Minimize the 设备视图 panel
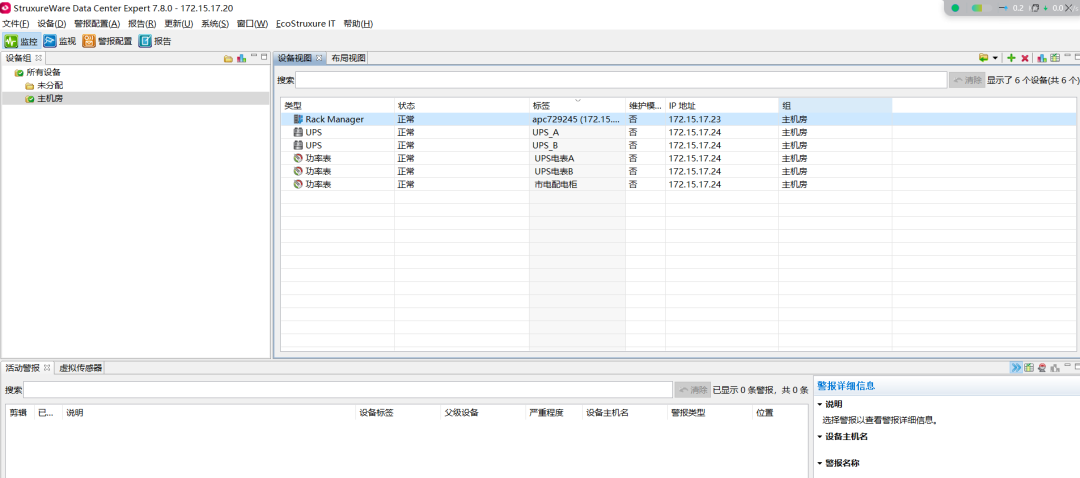Image resolution: width=1080 pixels, height=478 pixels. pos(1068,56)
